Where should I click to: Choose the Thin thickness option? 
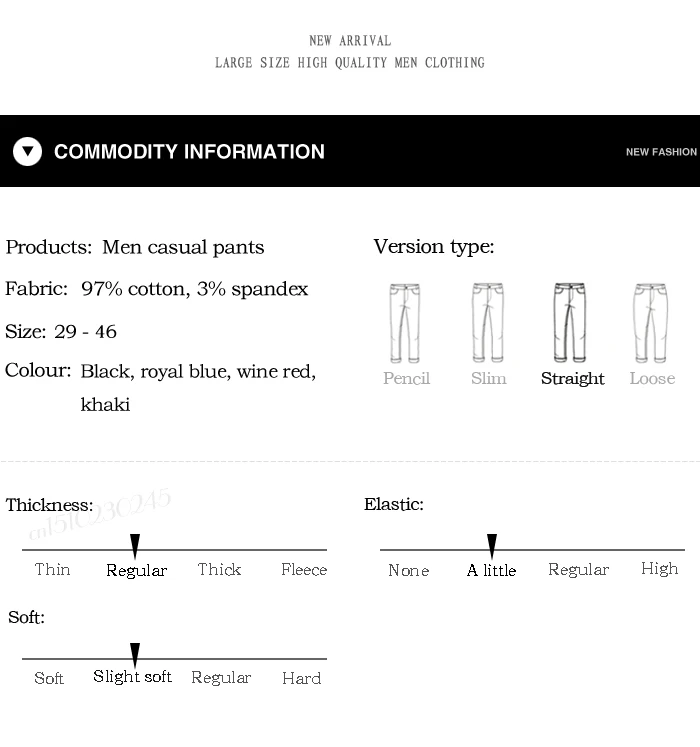[x=52, y=570]
